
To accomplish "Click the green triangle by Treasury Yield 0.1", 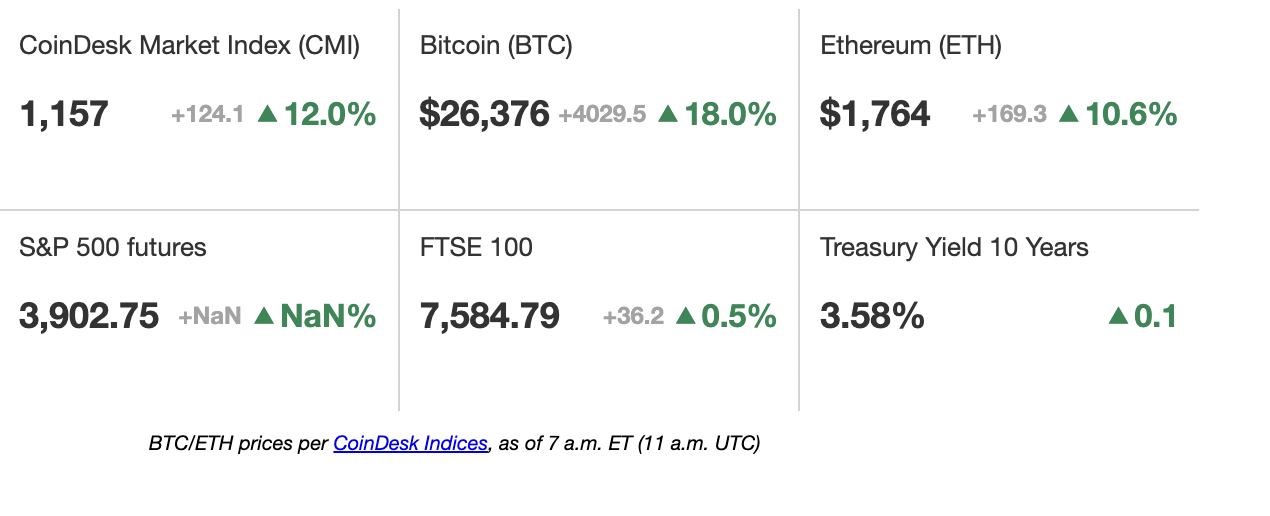I will pos(1119,316).
